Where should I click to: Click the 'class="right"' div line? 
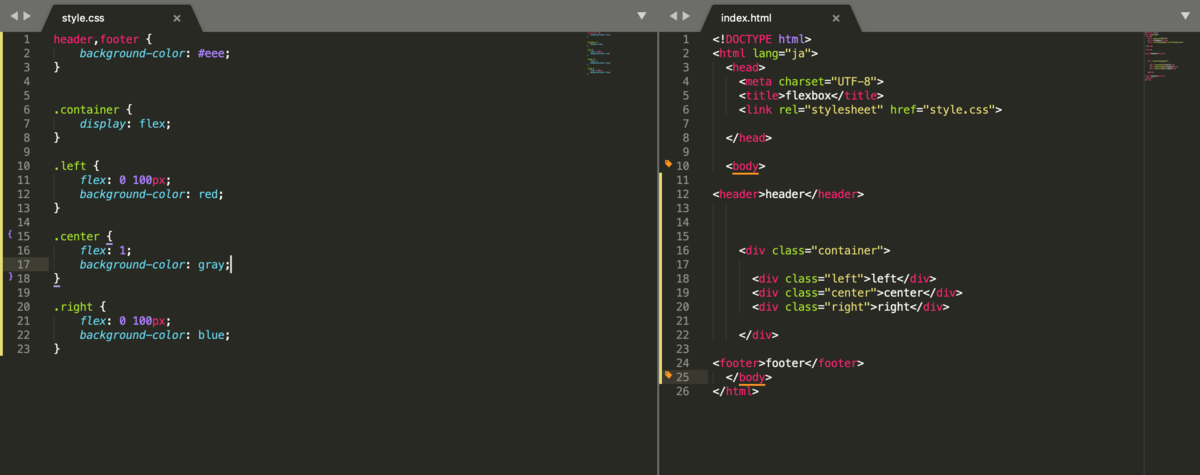(850, 306)
